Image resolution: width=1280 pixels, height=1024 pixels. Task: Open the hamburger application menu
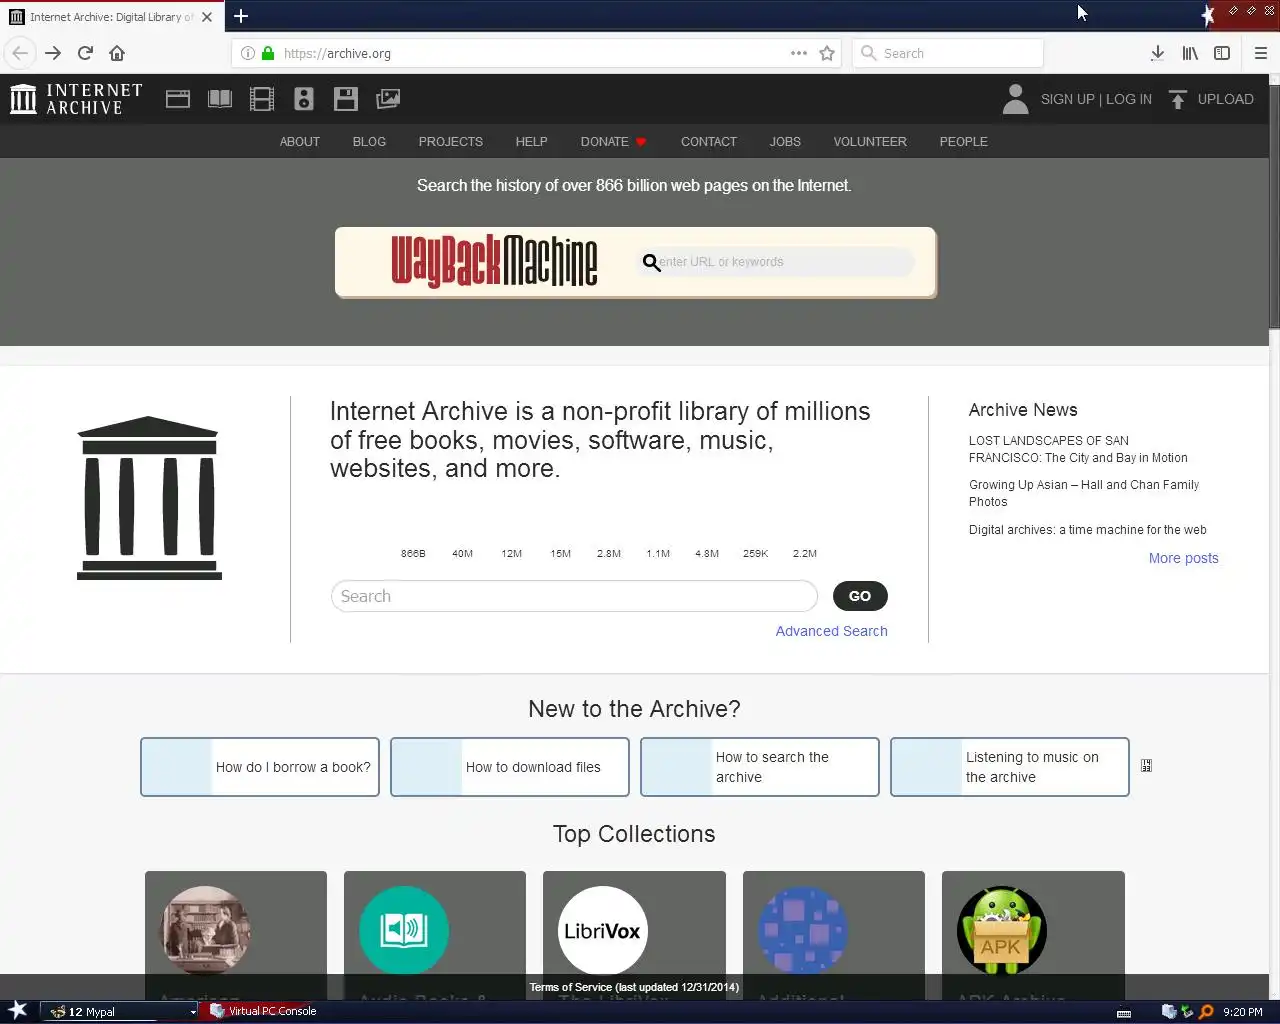(x=1261, y=53)
